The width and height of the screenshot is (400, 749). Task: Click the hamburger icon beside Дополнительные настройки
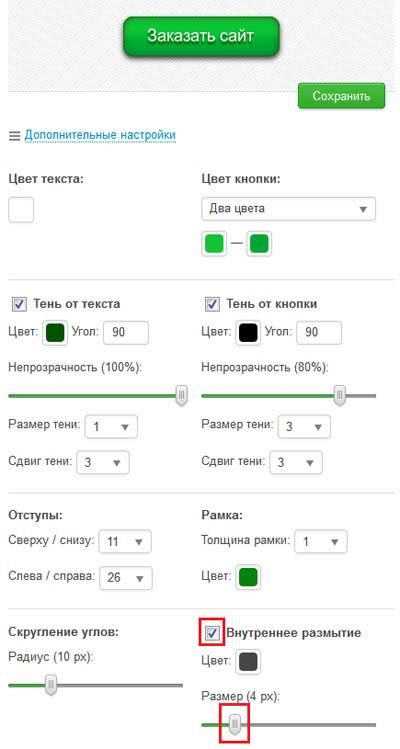[14, 136]
